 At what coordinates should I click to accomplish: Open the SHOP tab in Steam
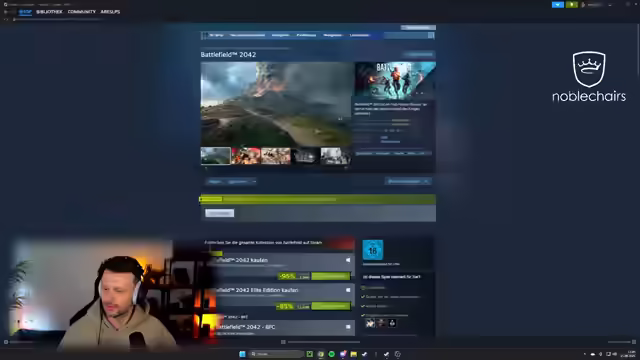25,12
